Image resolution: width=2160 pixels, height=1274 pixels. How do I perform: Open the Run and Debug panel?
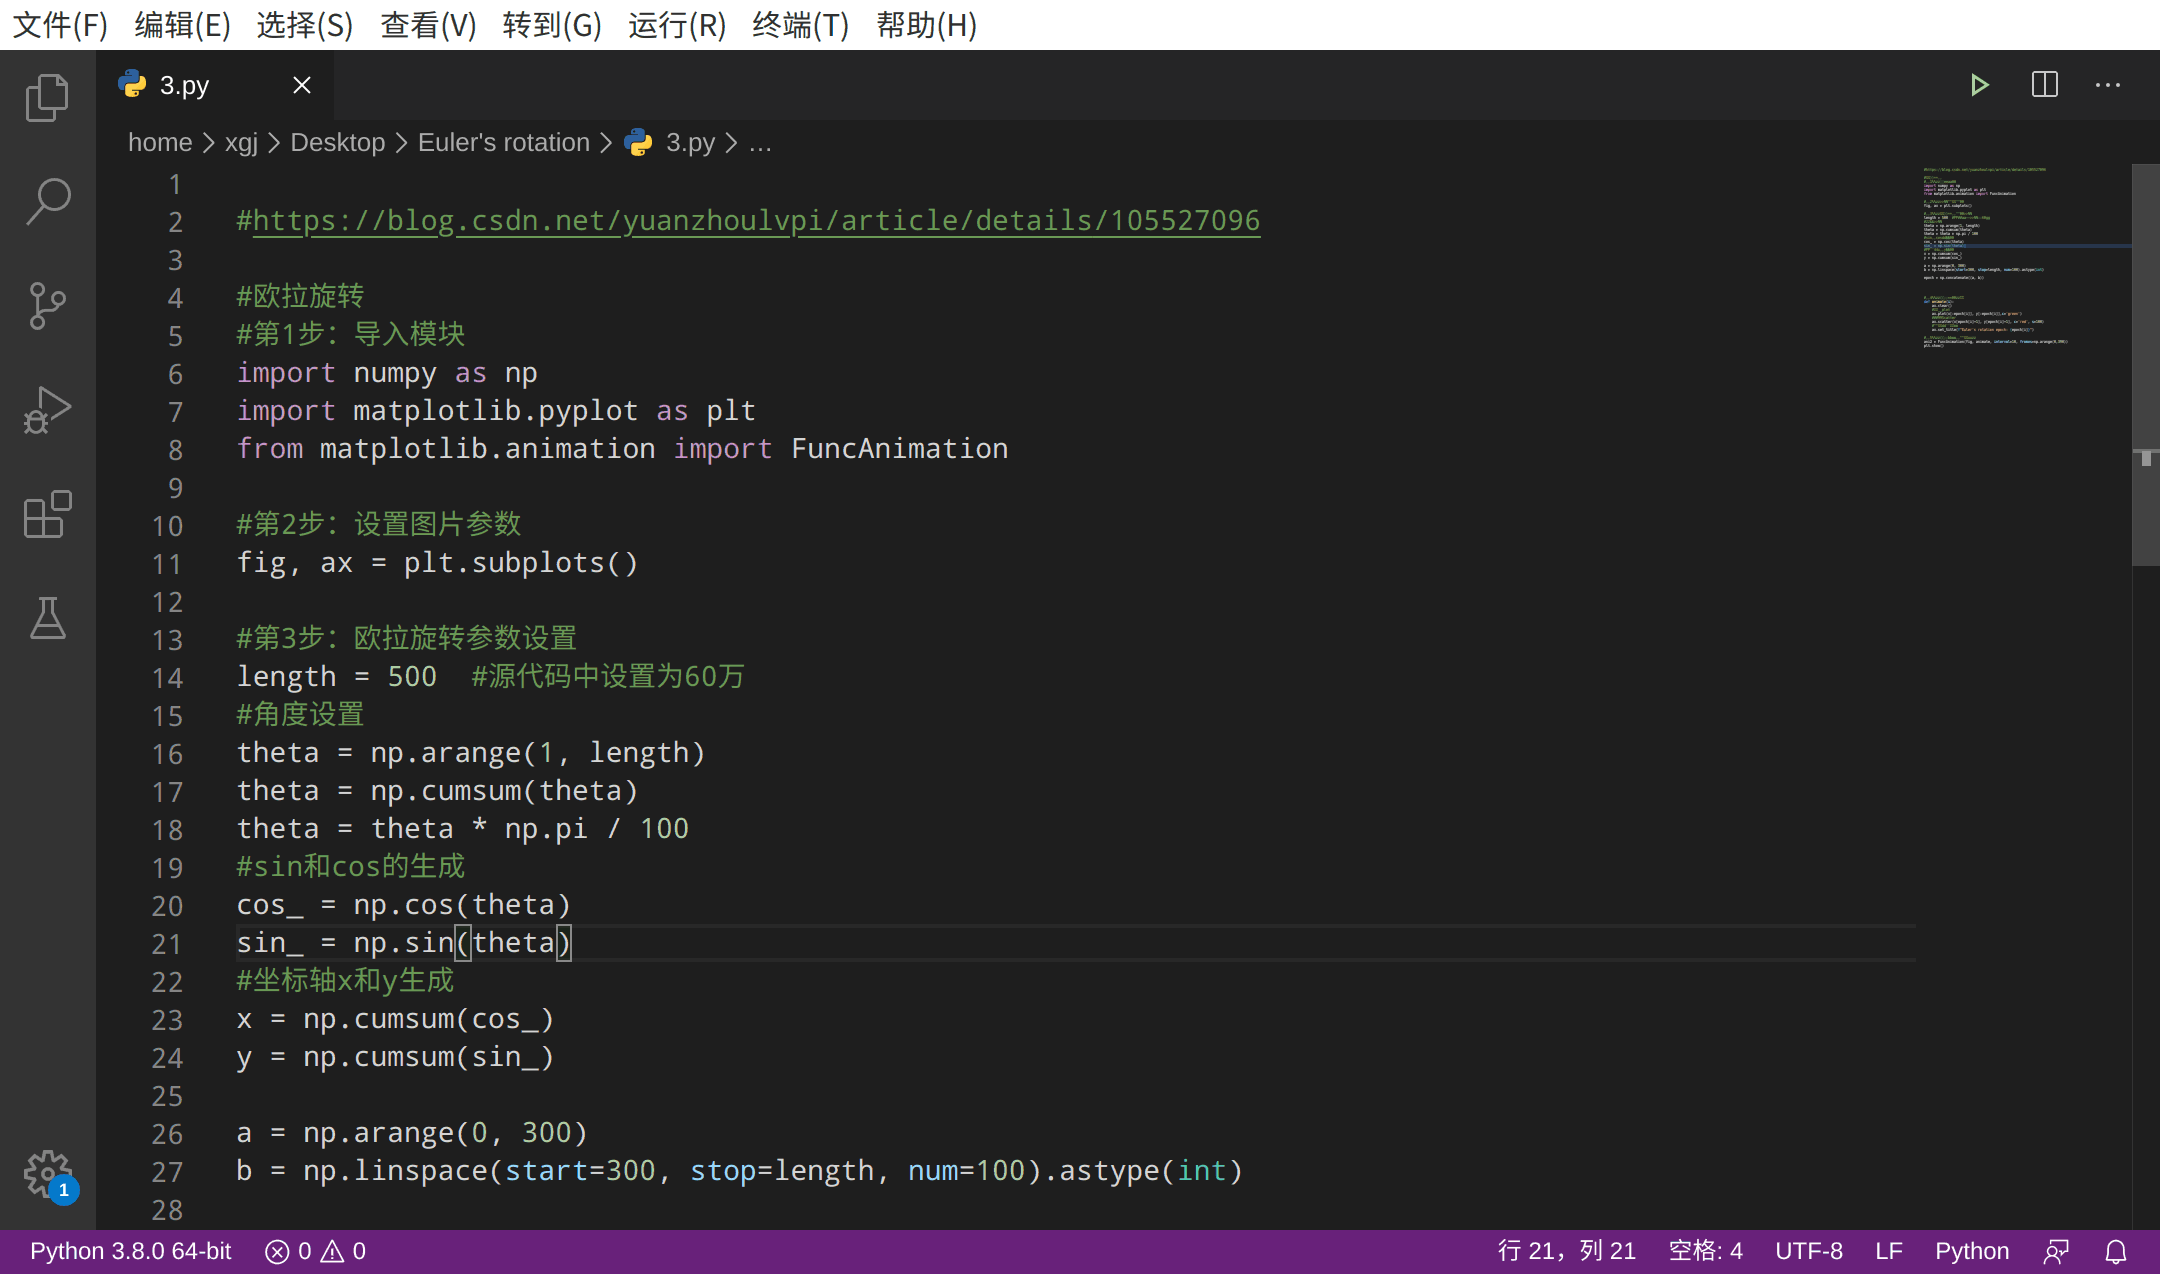pyautogui.click(x=47, y=409)
